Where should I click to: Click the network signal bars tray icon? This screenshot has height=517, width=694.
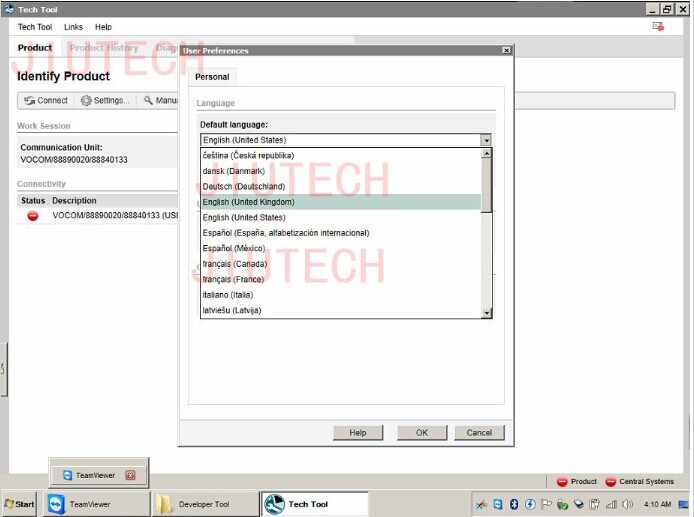point(612,504)
